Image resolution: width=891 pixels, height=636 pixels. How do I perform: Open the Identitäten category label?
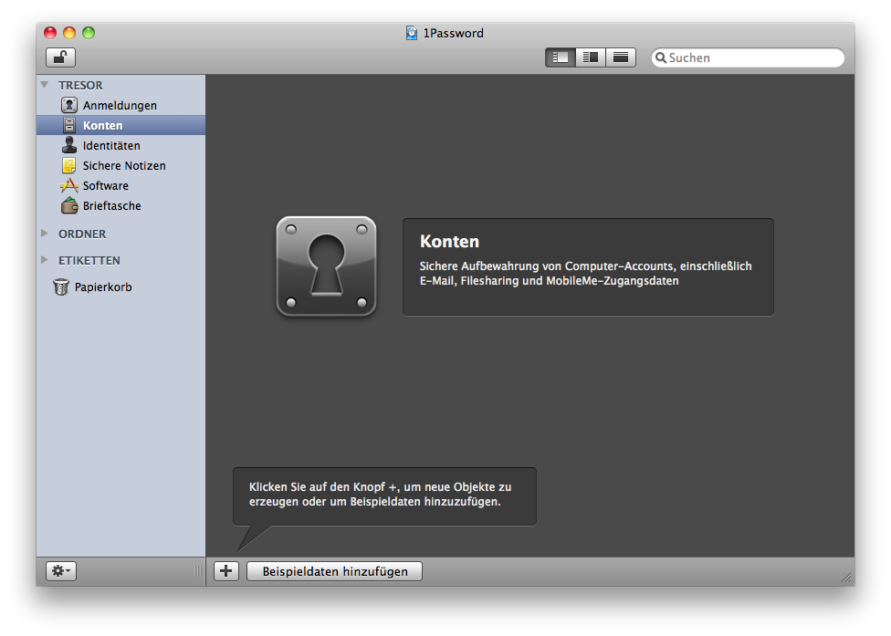(111, 146)
